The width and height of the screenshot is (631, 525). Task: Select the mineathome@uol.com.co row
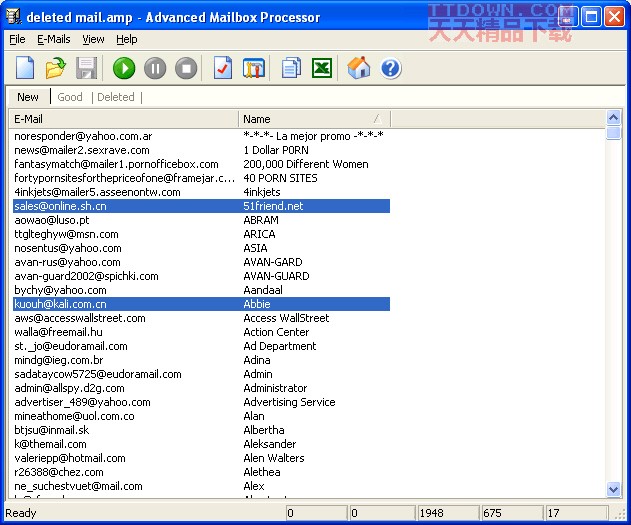point(201,416)
